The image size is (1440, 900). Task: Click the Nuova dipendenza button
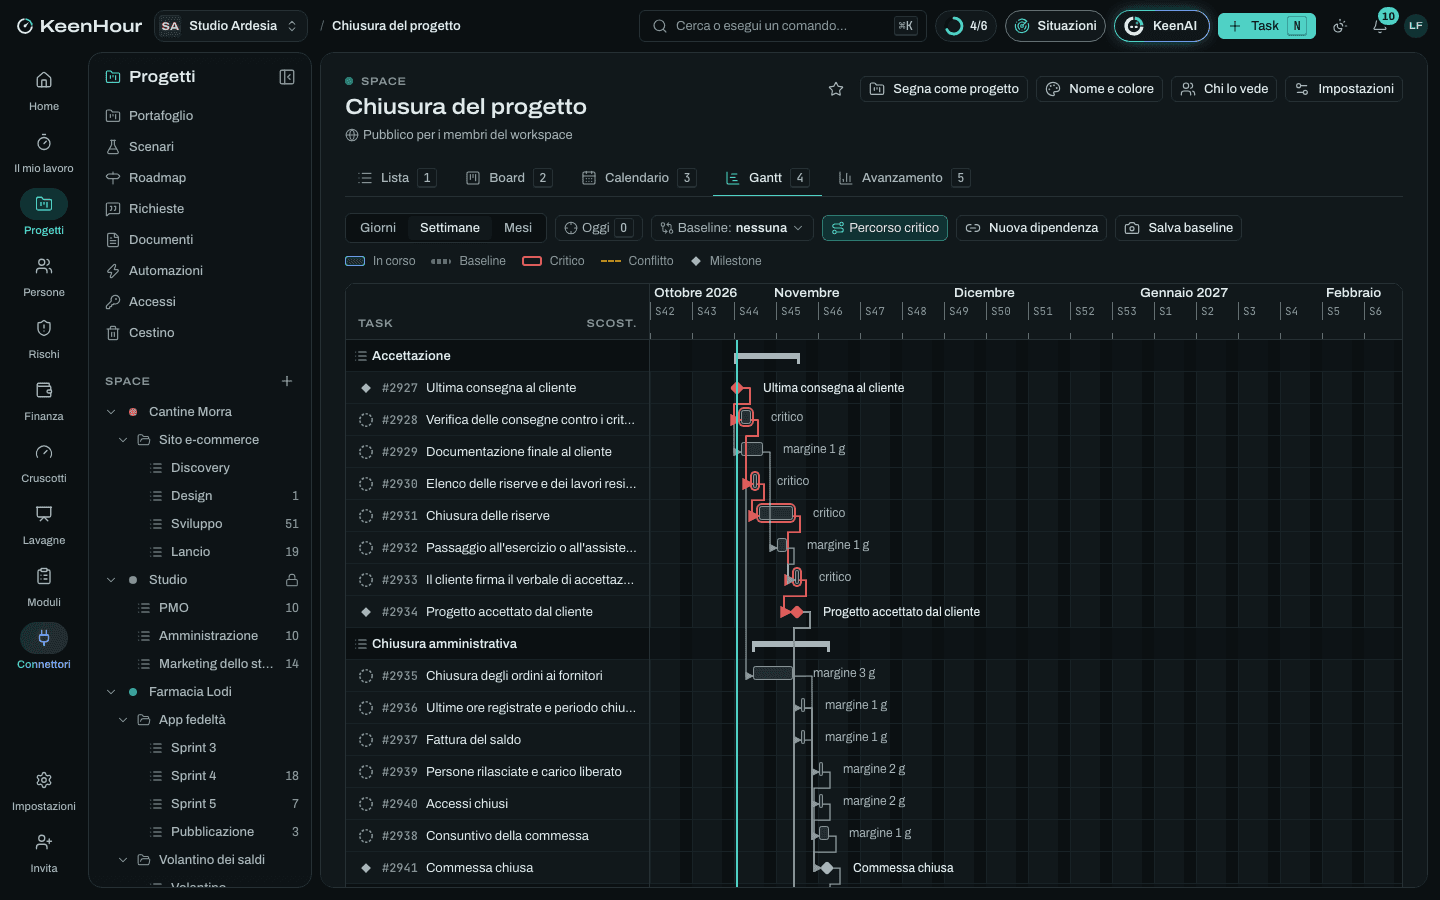point(1031,228)
